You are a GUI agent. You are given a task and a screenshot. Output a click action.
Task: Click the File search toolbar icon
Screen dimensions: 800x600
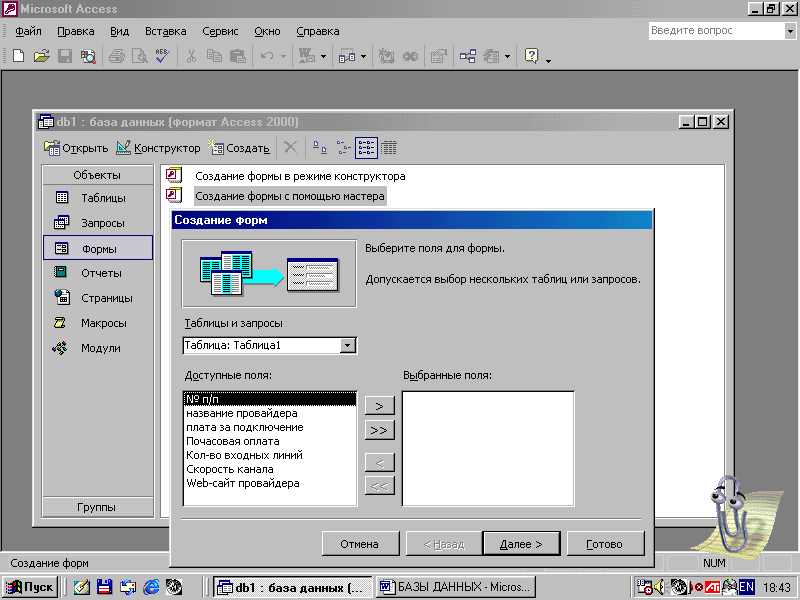[88, 56]
